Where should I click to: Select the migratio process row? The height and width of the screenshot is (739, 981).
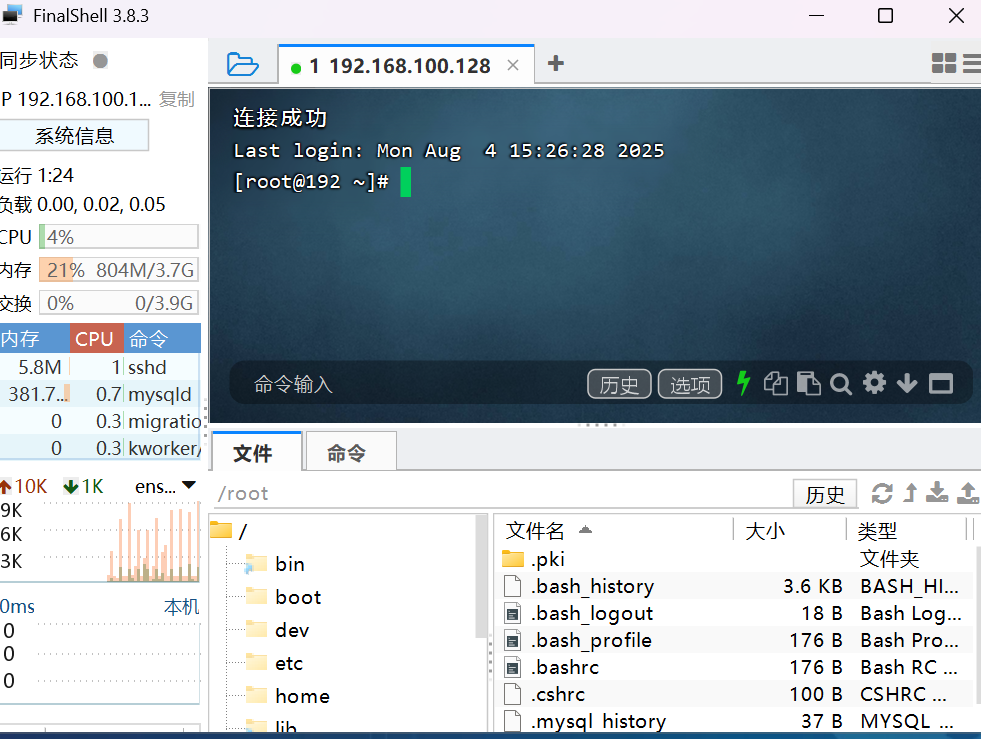pos(100,421)
